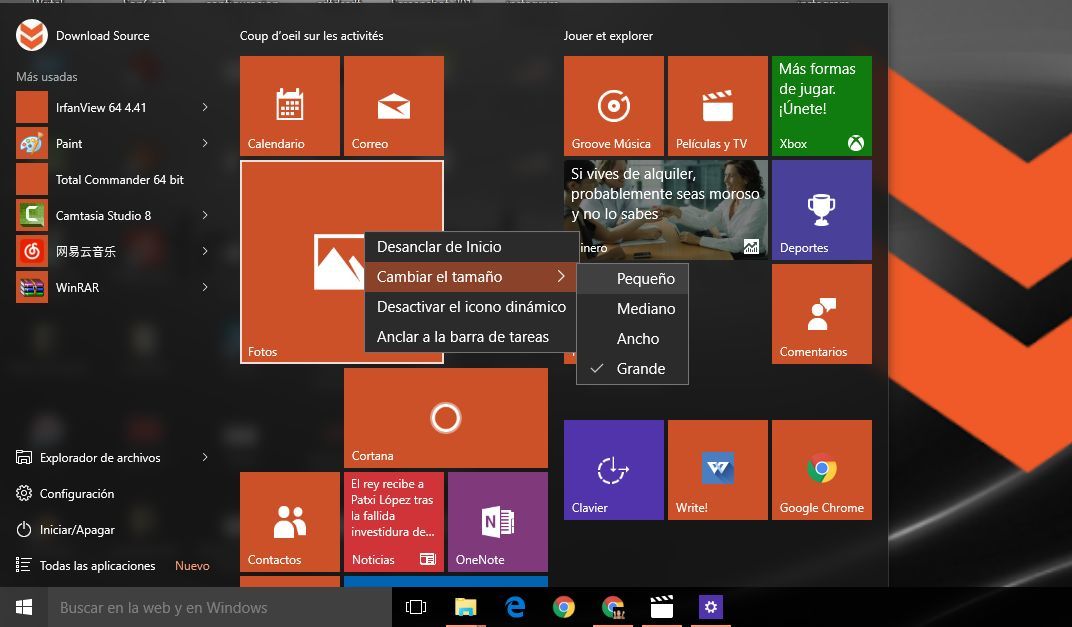
Task: Open the OneNote tile
Action: click(498, 522)
